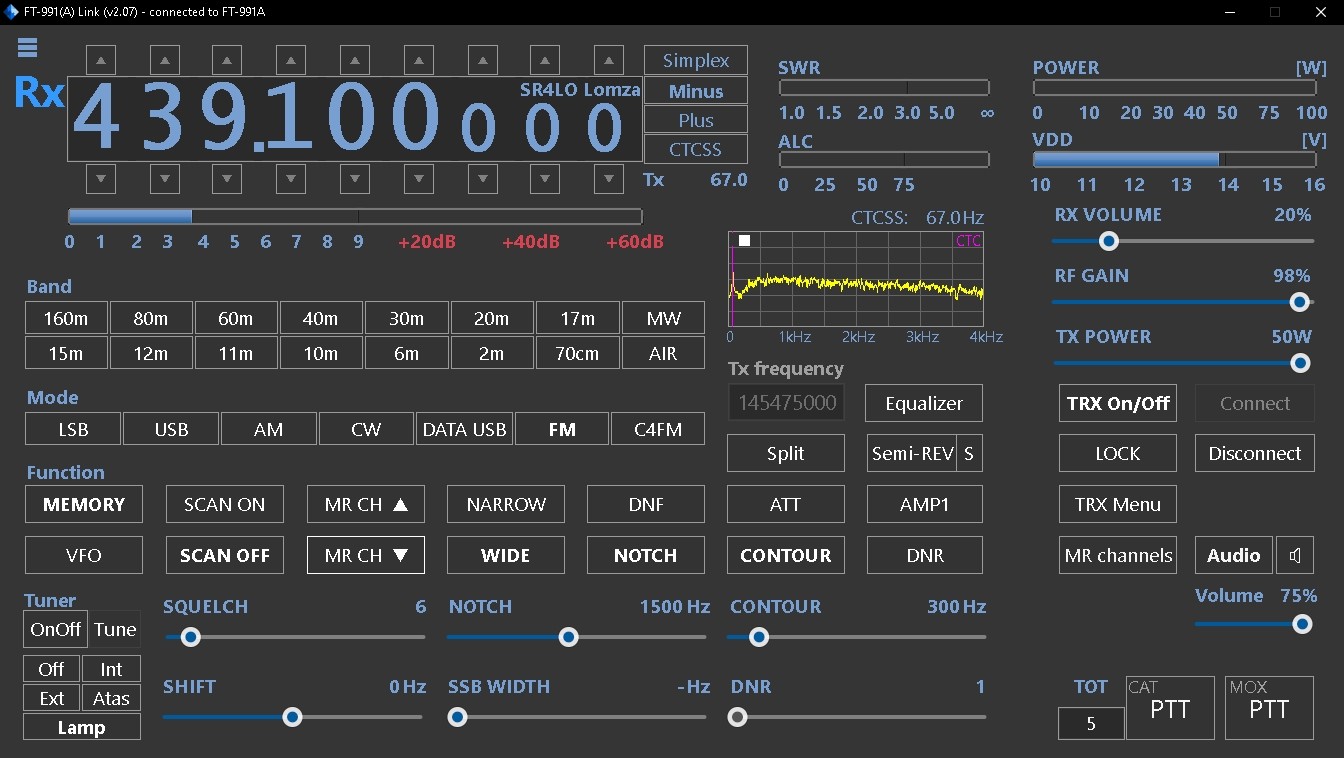Select Minus repeater shift
Screen dimensions: 1344x758
pyautogui.click(x=696, y=91)
